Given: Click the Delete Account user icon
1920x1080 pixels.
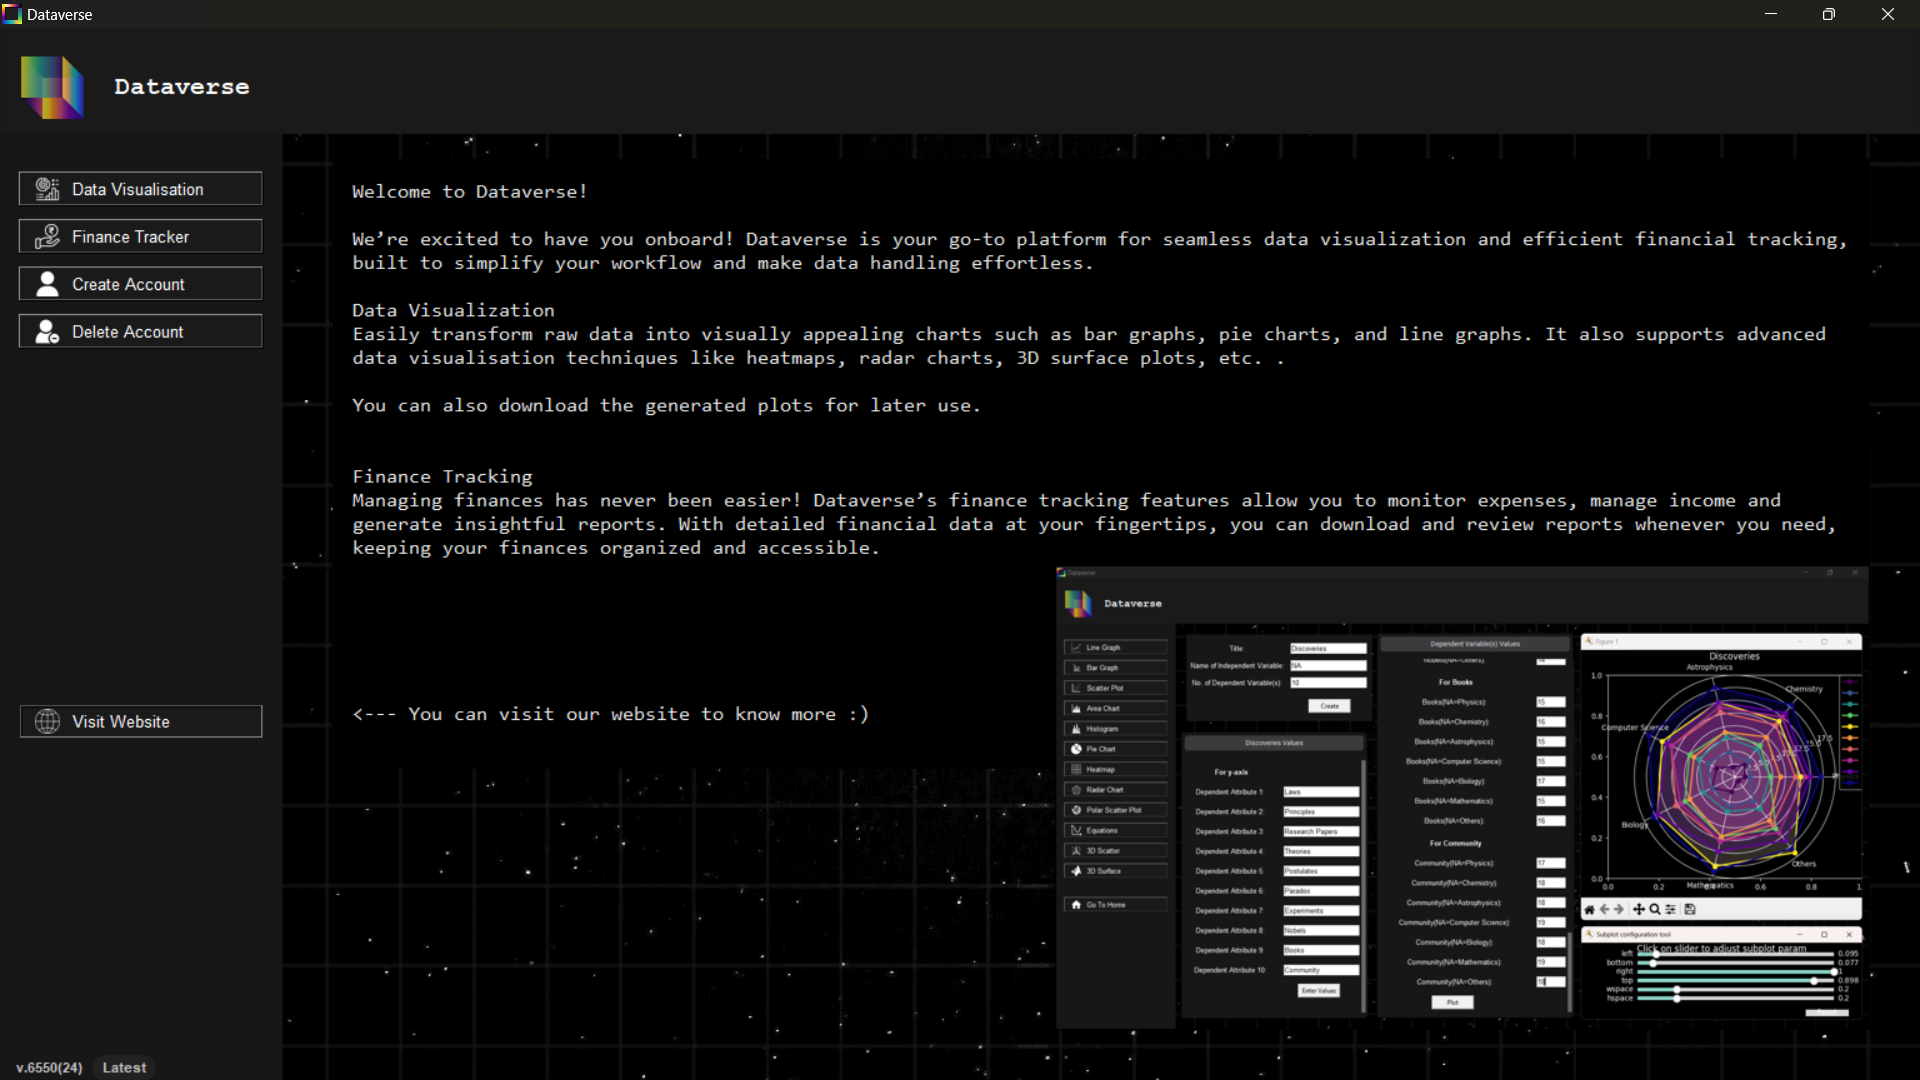Looking at the screenshot, I should coord(47,332).
